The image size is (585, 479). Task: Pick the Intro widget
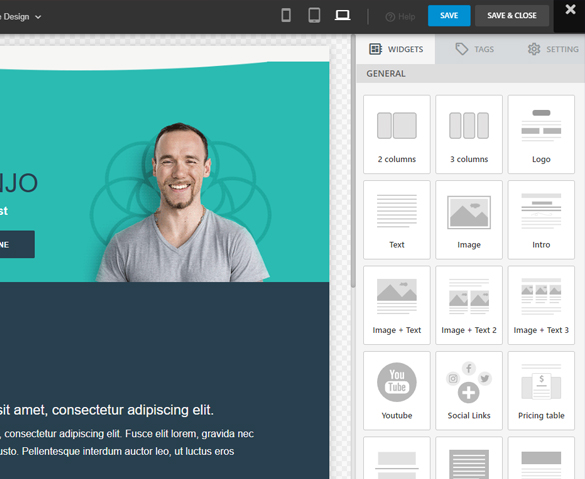click(x=541, y=220)
